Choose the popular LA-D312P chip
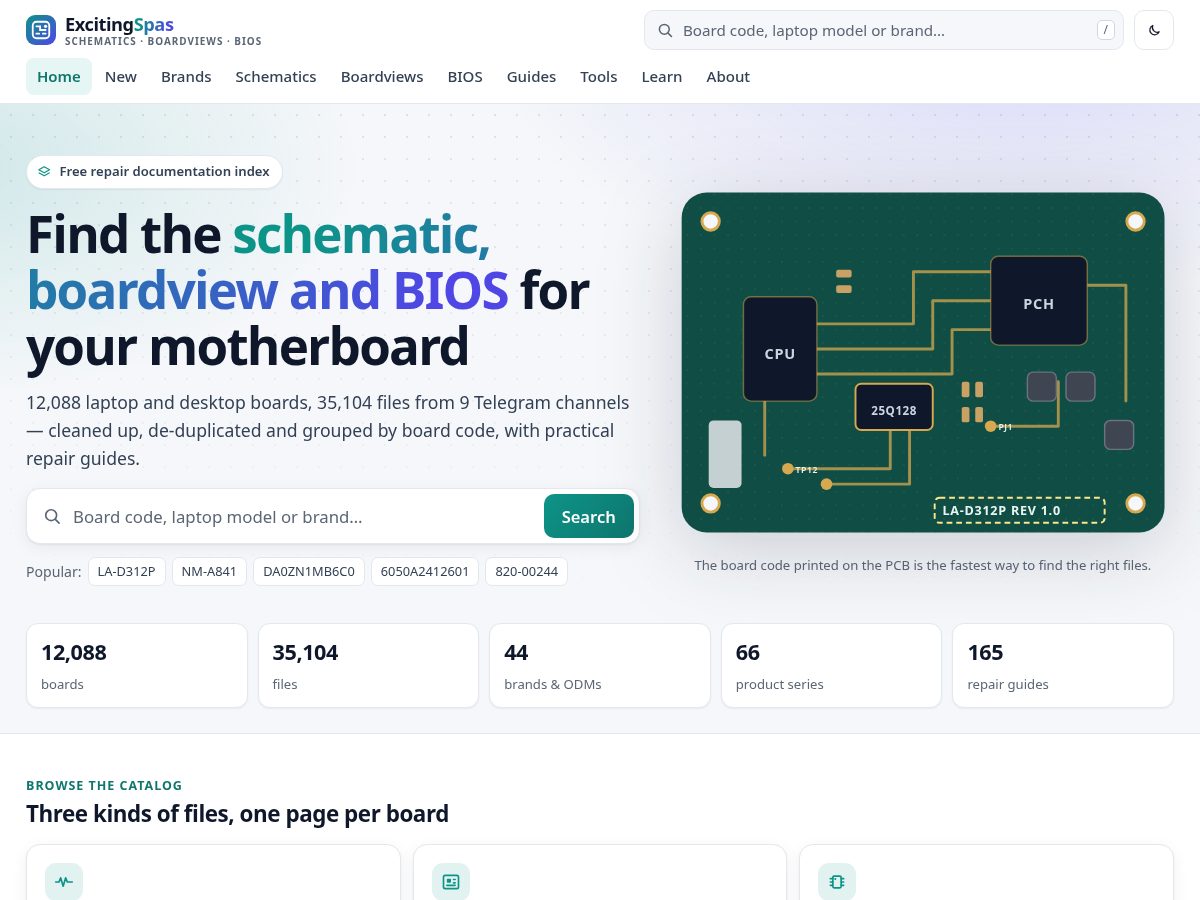Screen dimensions: 1200x900 126,572
